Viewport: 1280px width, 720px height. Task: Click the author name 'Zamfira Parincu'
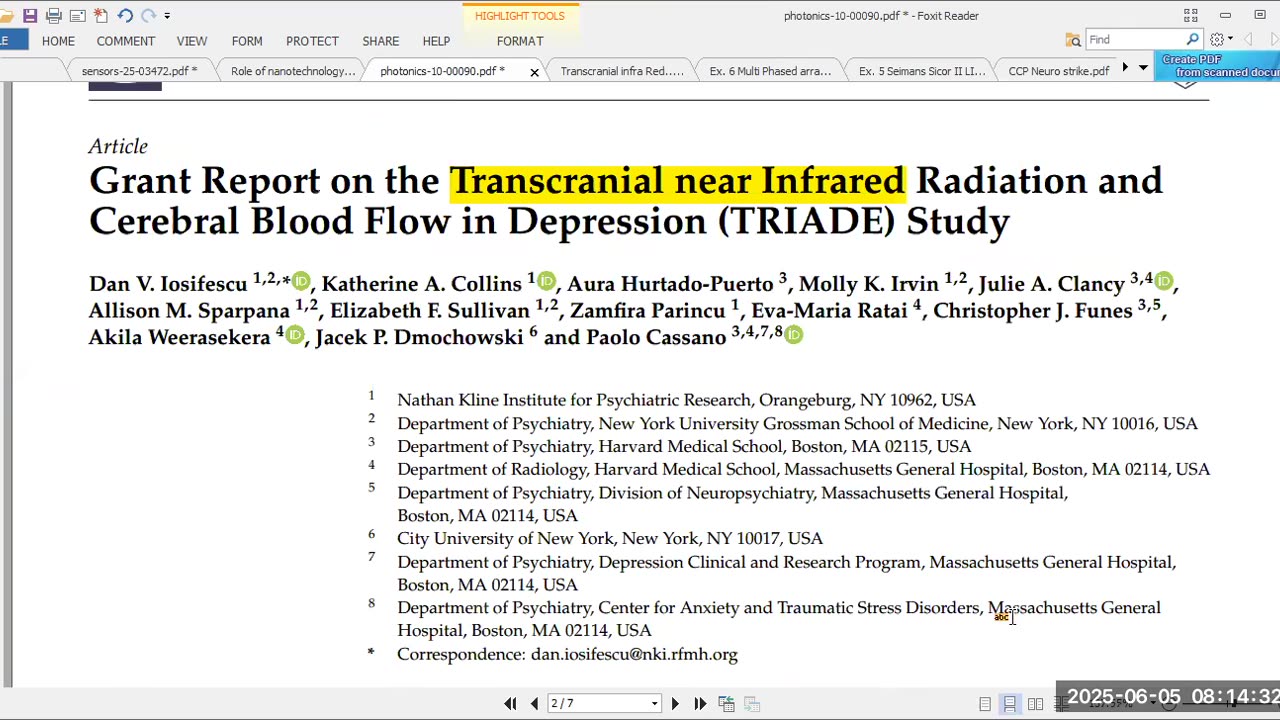[x=647, y=311]
